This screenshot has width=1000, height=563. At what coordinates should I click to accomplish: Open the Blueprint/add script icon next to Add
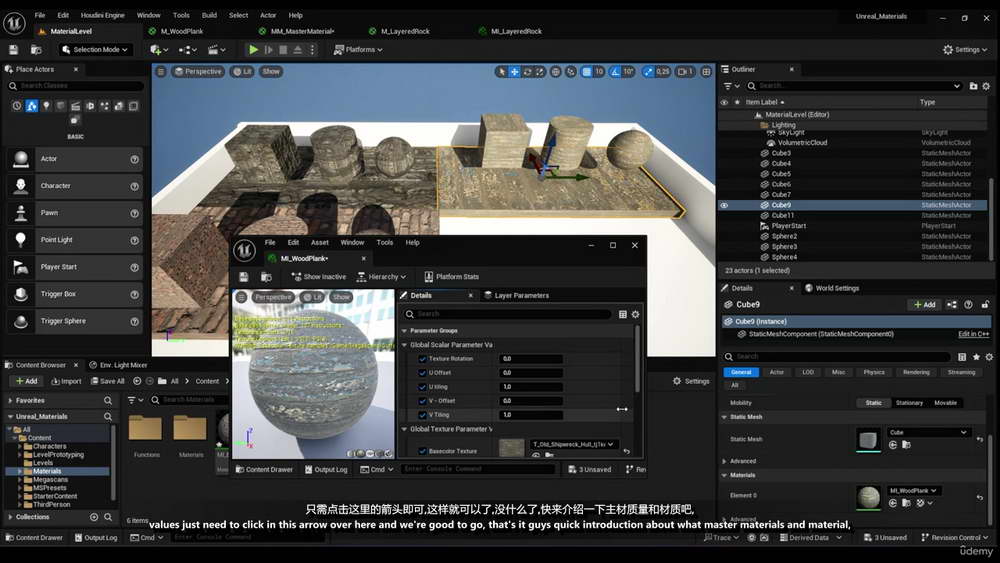[x=952, y=305]
